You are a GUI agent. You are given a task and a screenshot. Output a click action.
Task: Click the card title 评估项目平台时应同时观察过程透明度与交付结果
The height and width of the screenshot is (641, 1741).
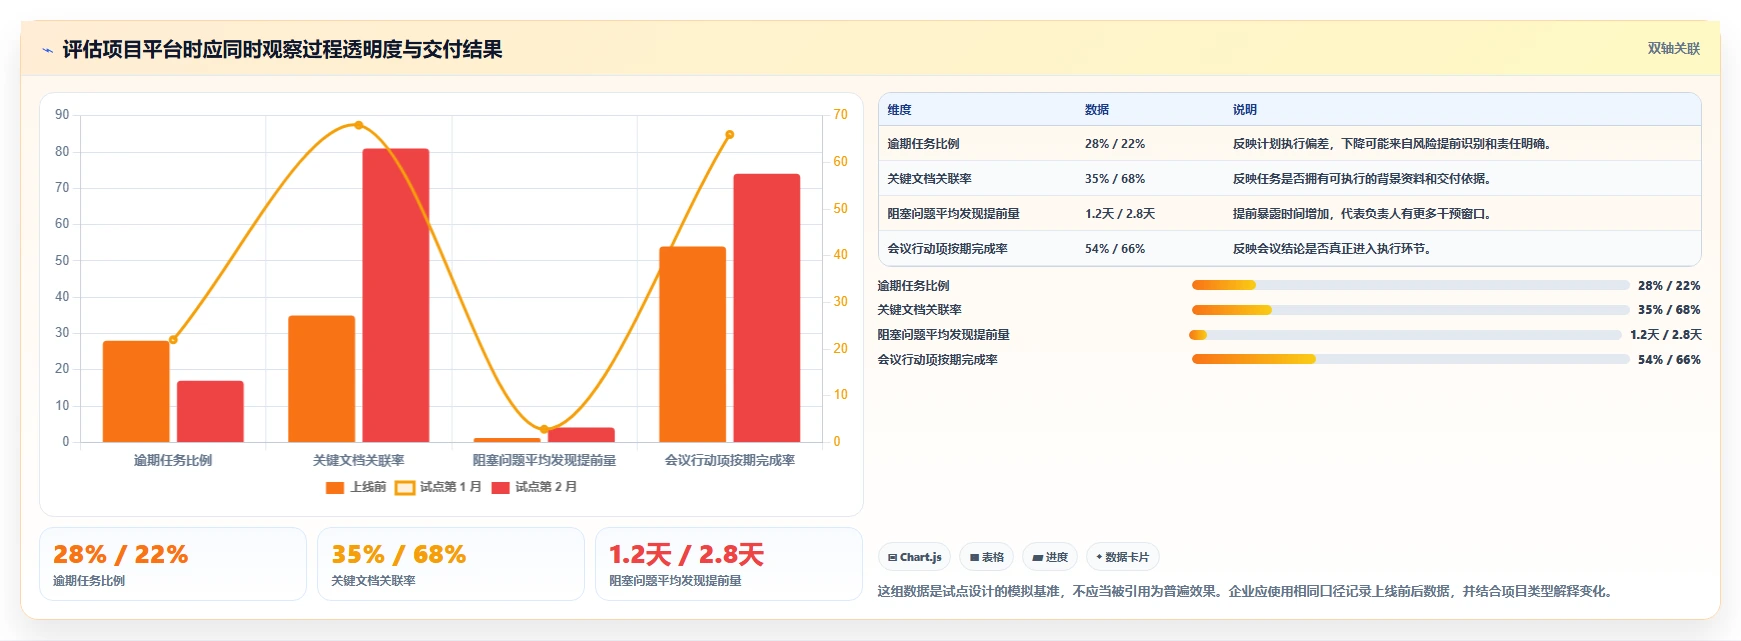click(x=282, y=50)
